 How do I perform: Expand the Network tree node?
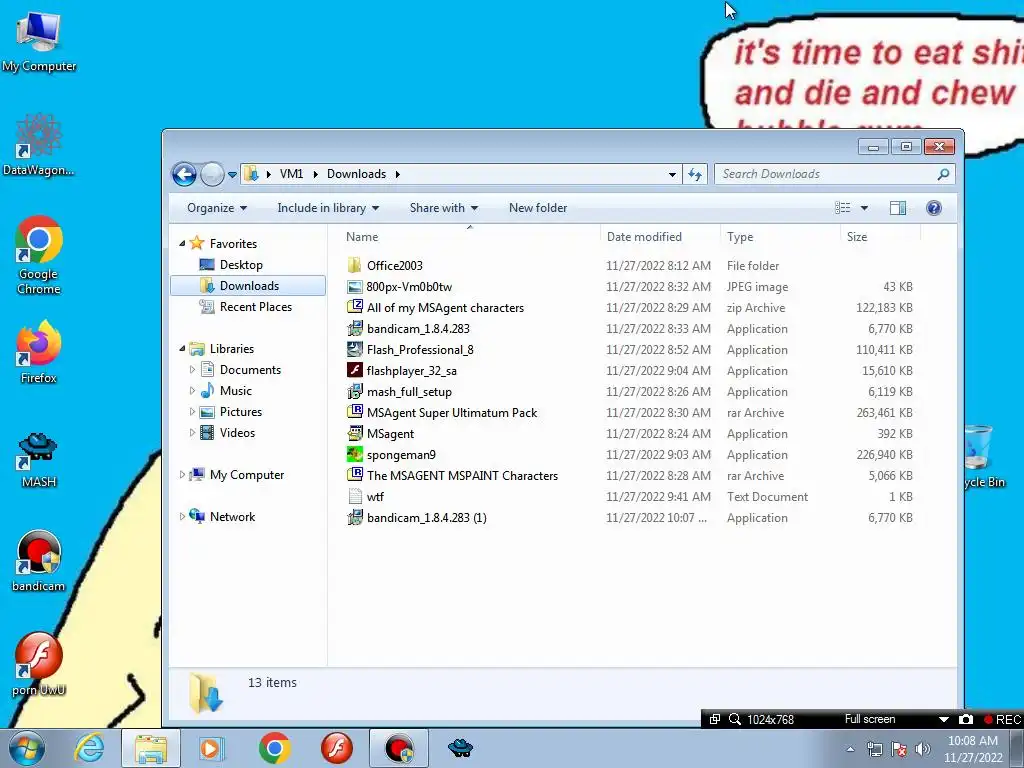point(182,517)
